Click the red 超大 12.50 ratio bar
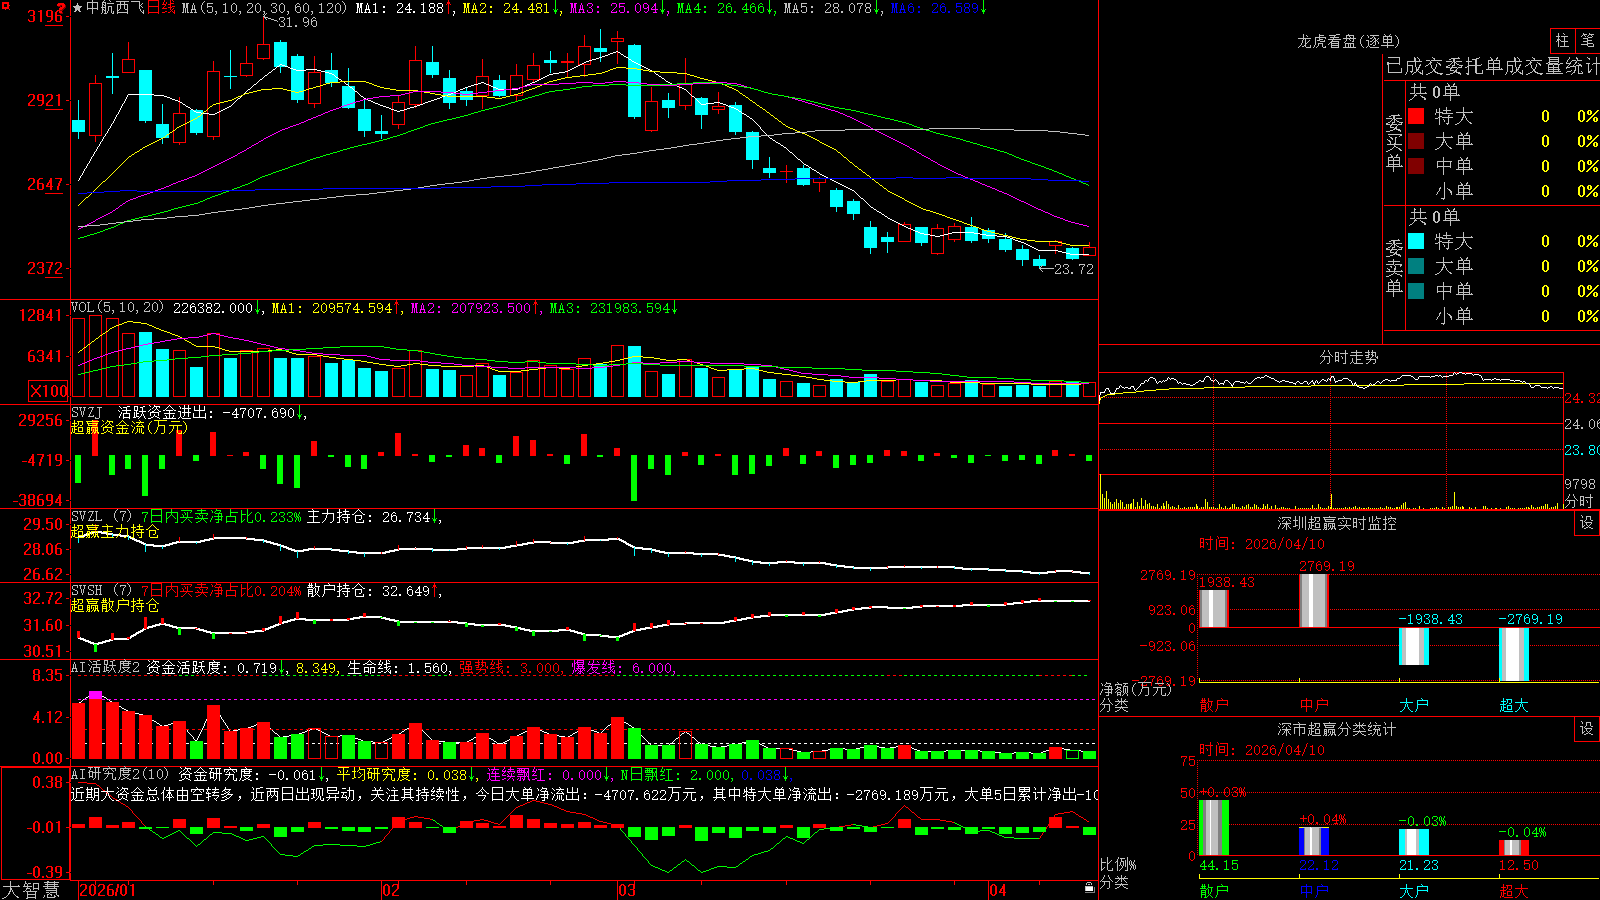 tap(1513, 848)
